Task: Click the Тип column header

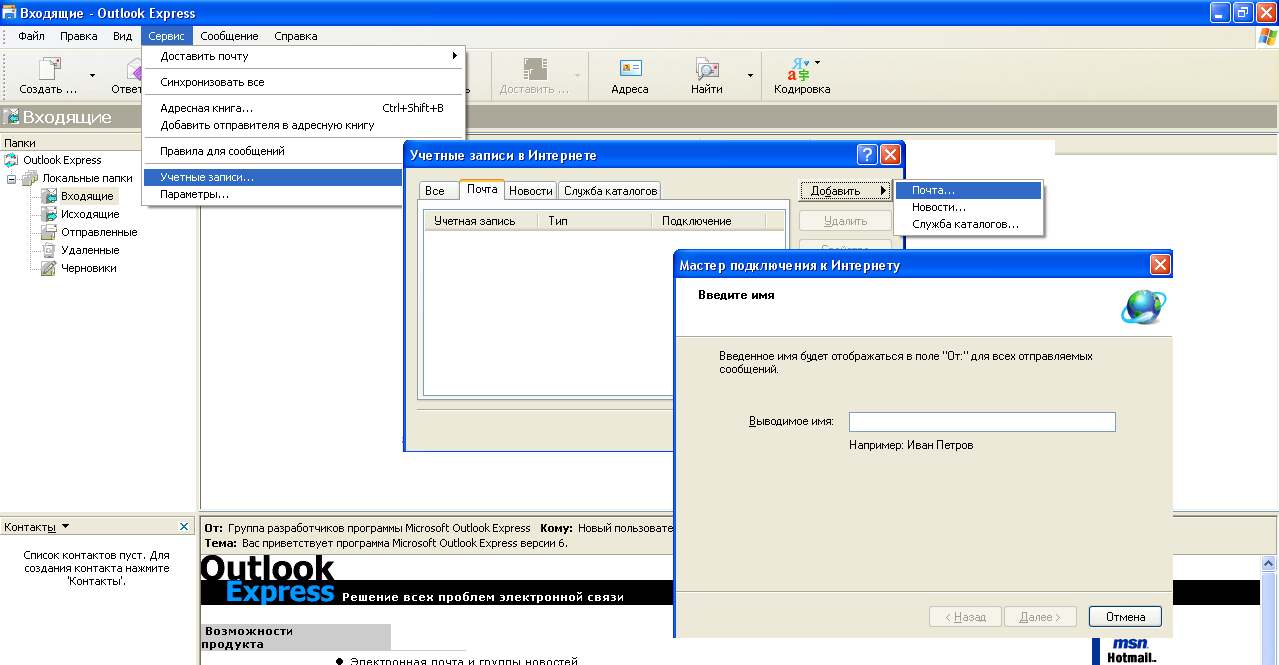Action: 595,221
